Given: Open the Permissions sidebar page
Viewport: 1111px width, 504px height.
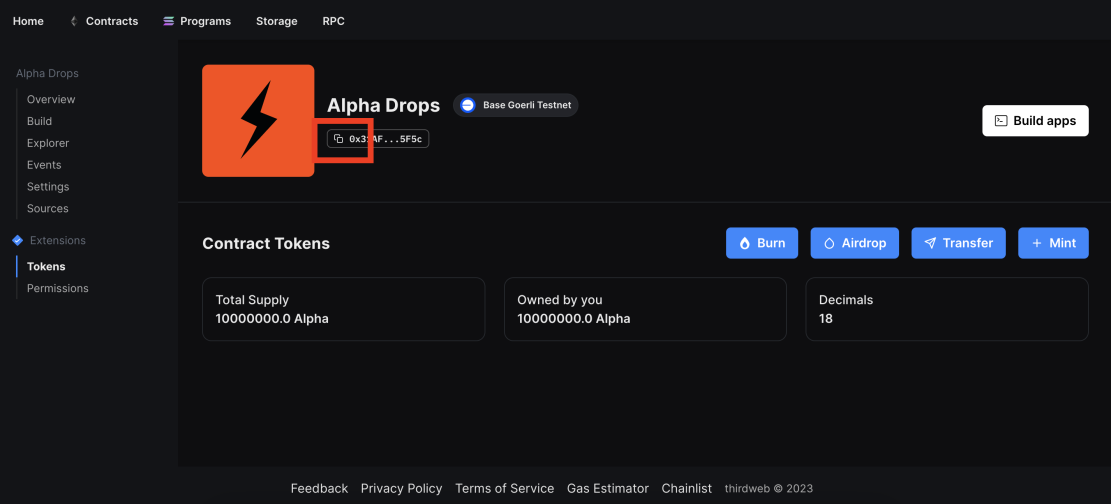Looking at the screenshot, I should [x=57, y=289].
